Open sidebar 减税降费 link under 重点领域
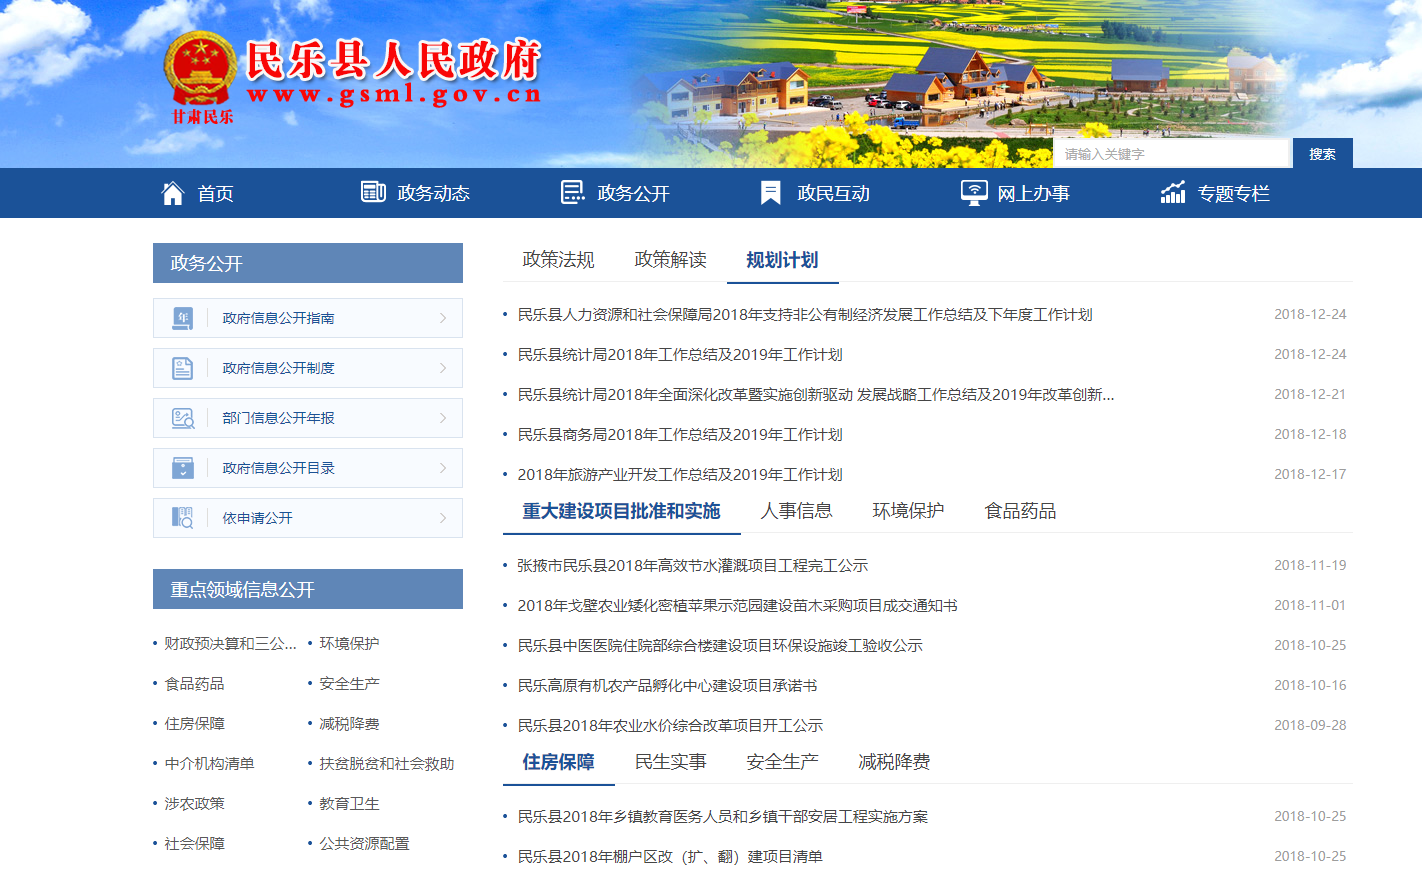The width and height of the screenshot is (1422, 873). coord(349,723)
